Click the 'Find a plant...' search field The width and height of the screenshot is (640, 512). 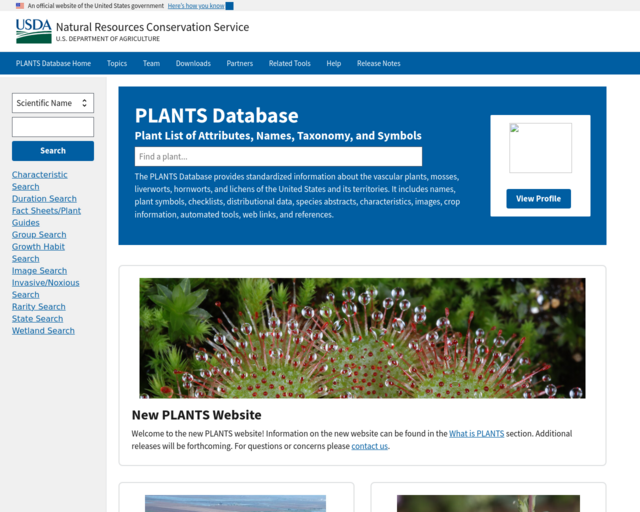coord(278,156)
